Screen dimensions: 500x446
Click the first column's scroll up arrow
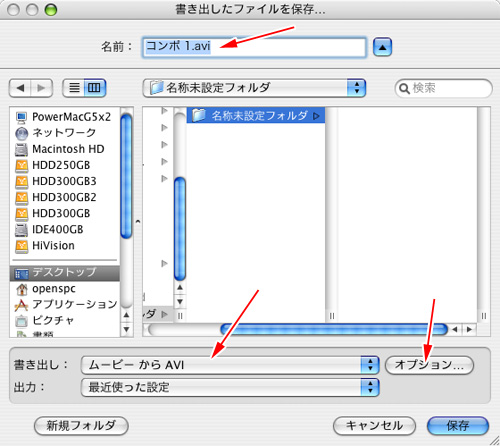pos(180,287)
